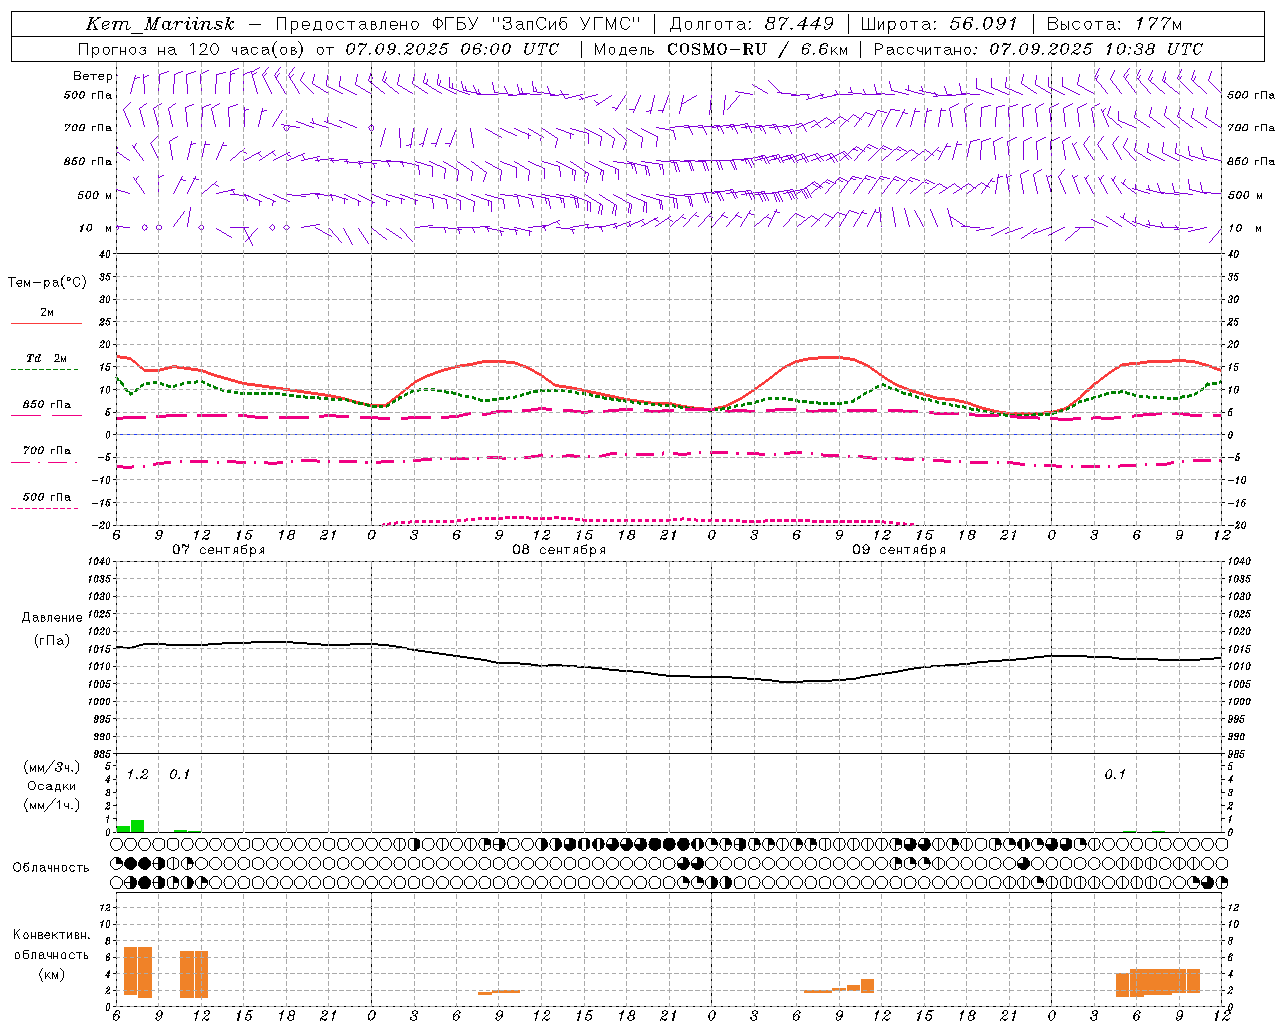The height and width of the screenshot is (1024, 1280).
Task: Click the Kem_Mariinsk station title
Action: [x=160, y=24]
